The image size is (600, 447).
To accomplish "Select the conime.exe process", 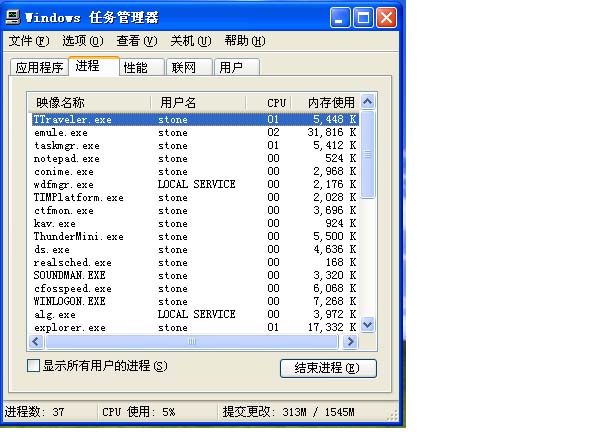I will [x=195, y=171].
